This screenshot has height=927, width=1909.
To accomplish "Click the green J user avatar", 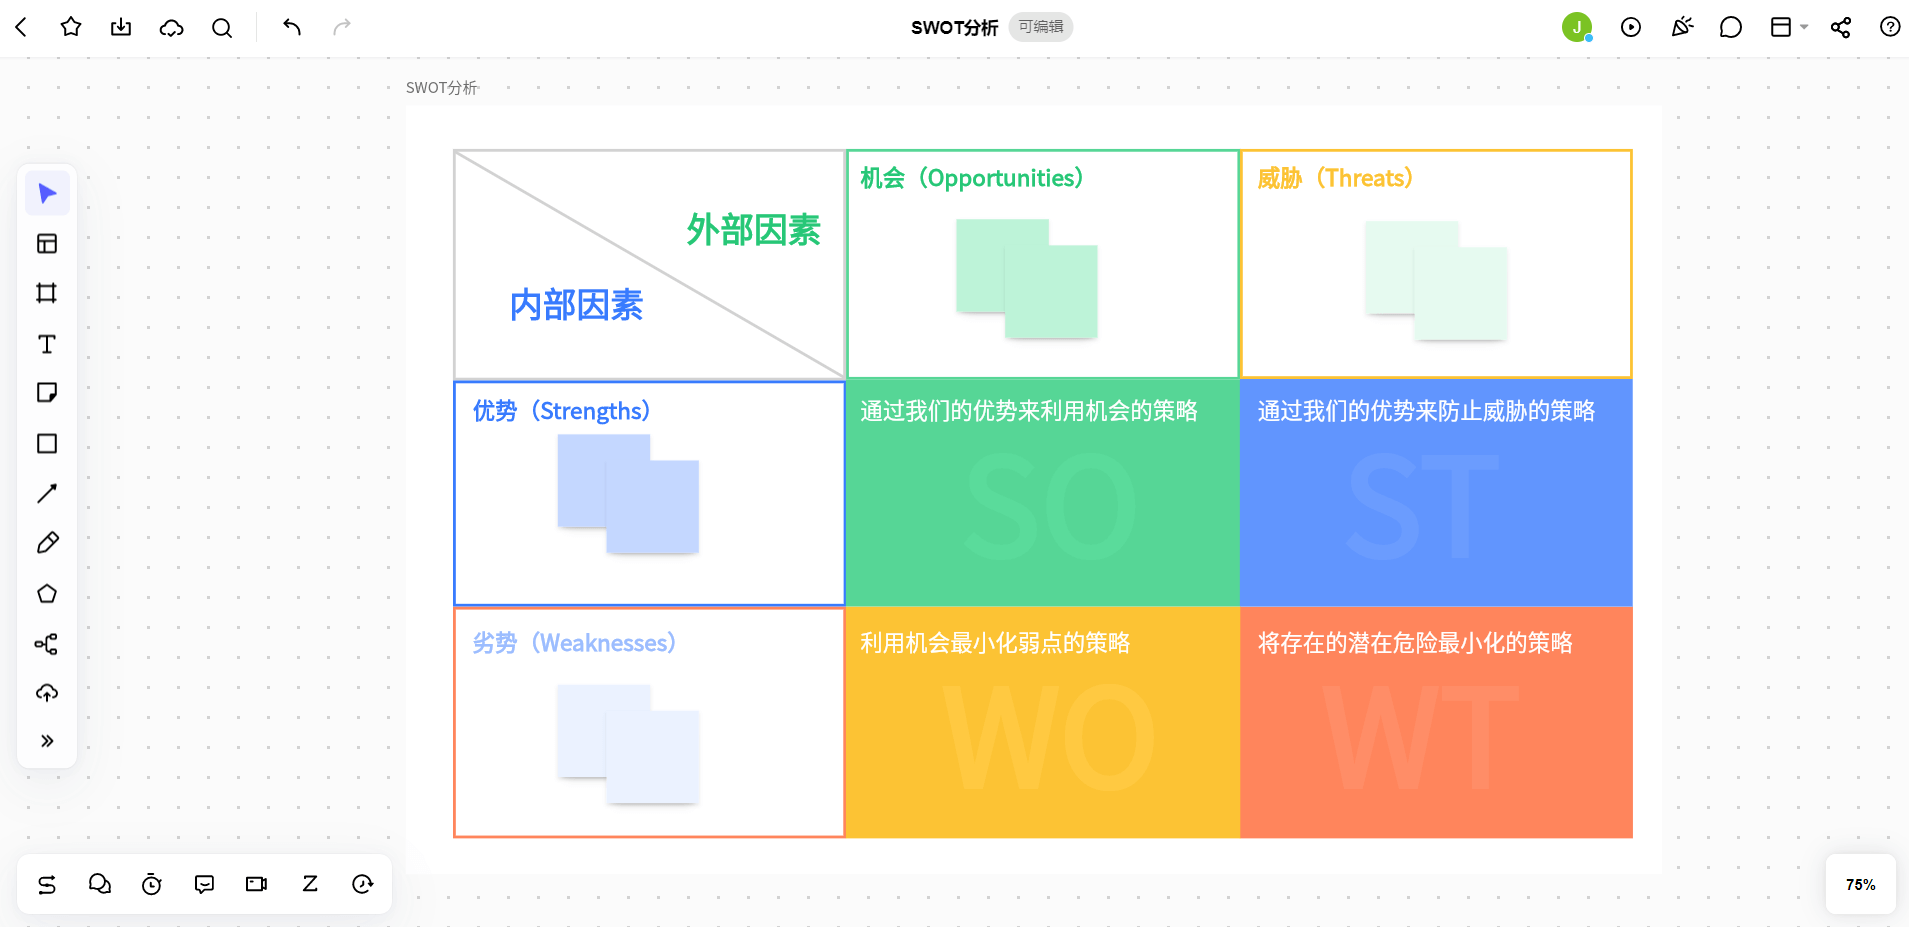I will tap(1577, 27).
